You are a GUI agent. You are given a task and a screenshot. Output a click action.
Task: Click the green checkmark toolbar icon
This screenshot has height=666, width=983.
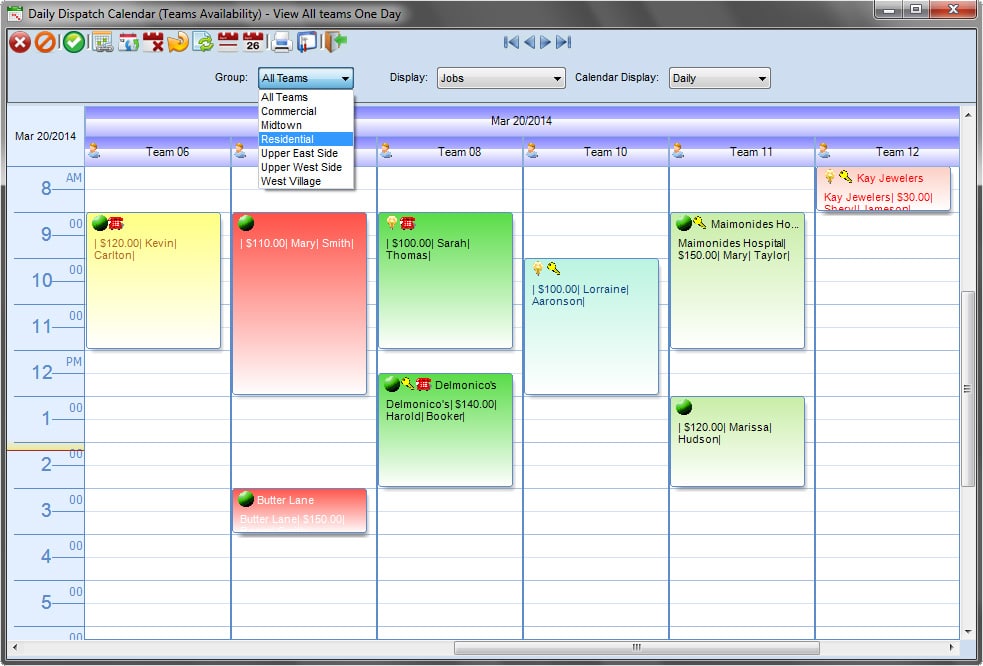pyautogui.click(x=74, y=43)
